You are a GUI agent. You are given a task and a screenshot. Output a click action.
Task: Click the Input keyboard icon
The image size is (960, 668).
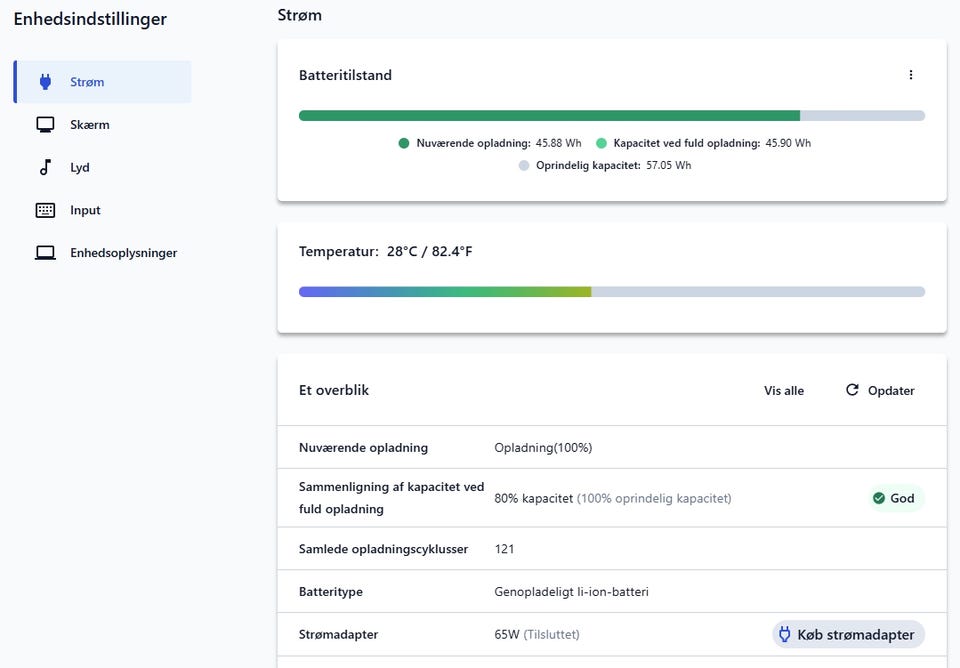coord(45,210)
